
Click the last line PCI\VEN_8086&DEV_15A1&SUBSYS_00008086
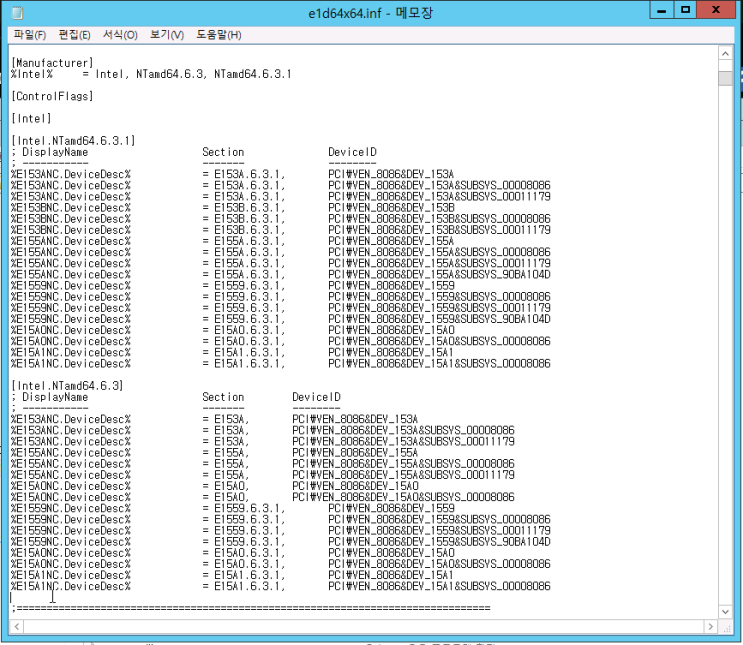coord(439,586)
